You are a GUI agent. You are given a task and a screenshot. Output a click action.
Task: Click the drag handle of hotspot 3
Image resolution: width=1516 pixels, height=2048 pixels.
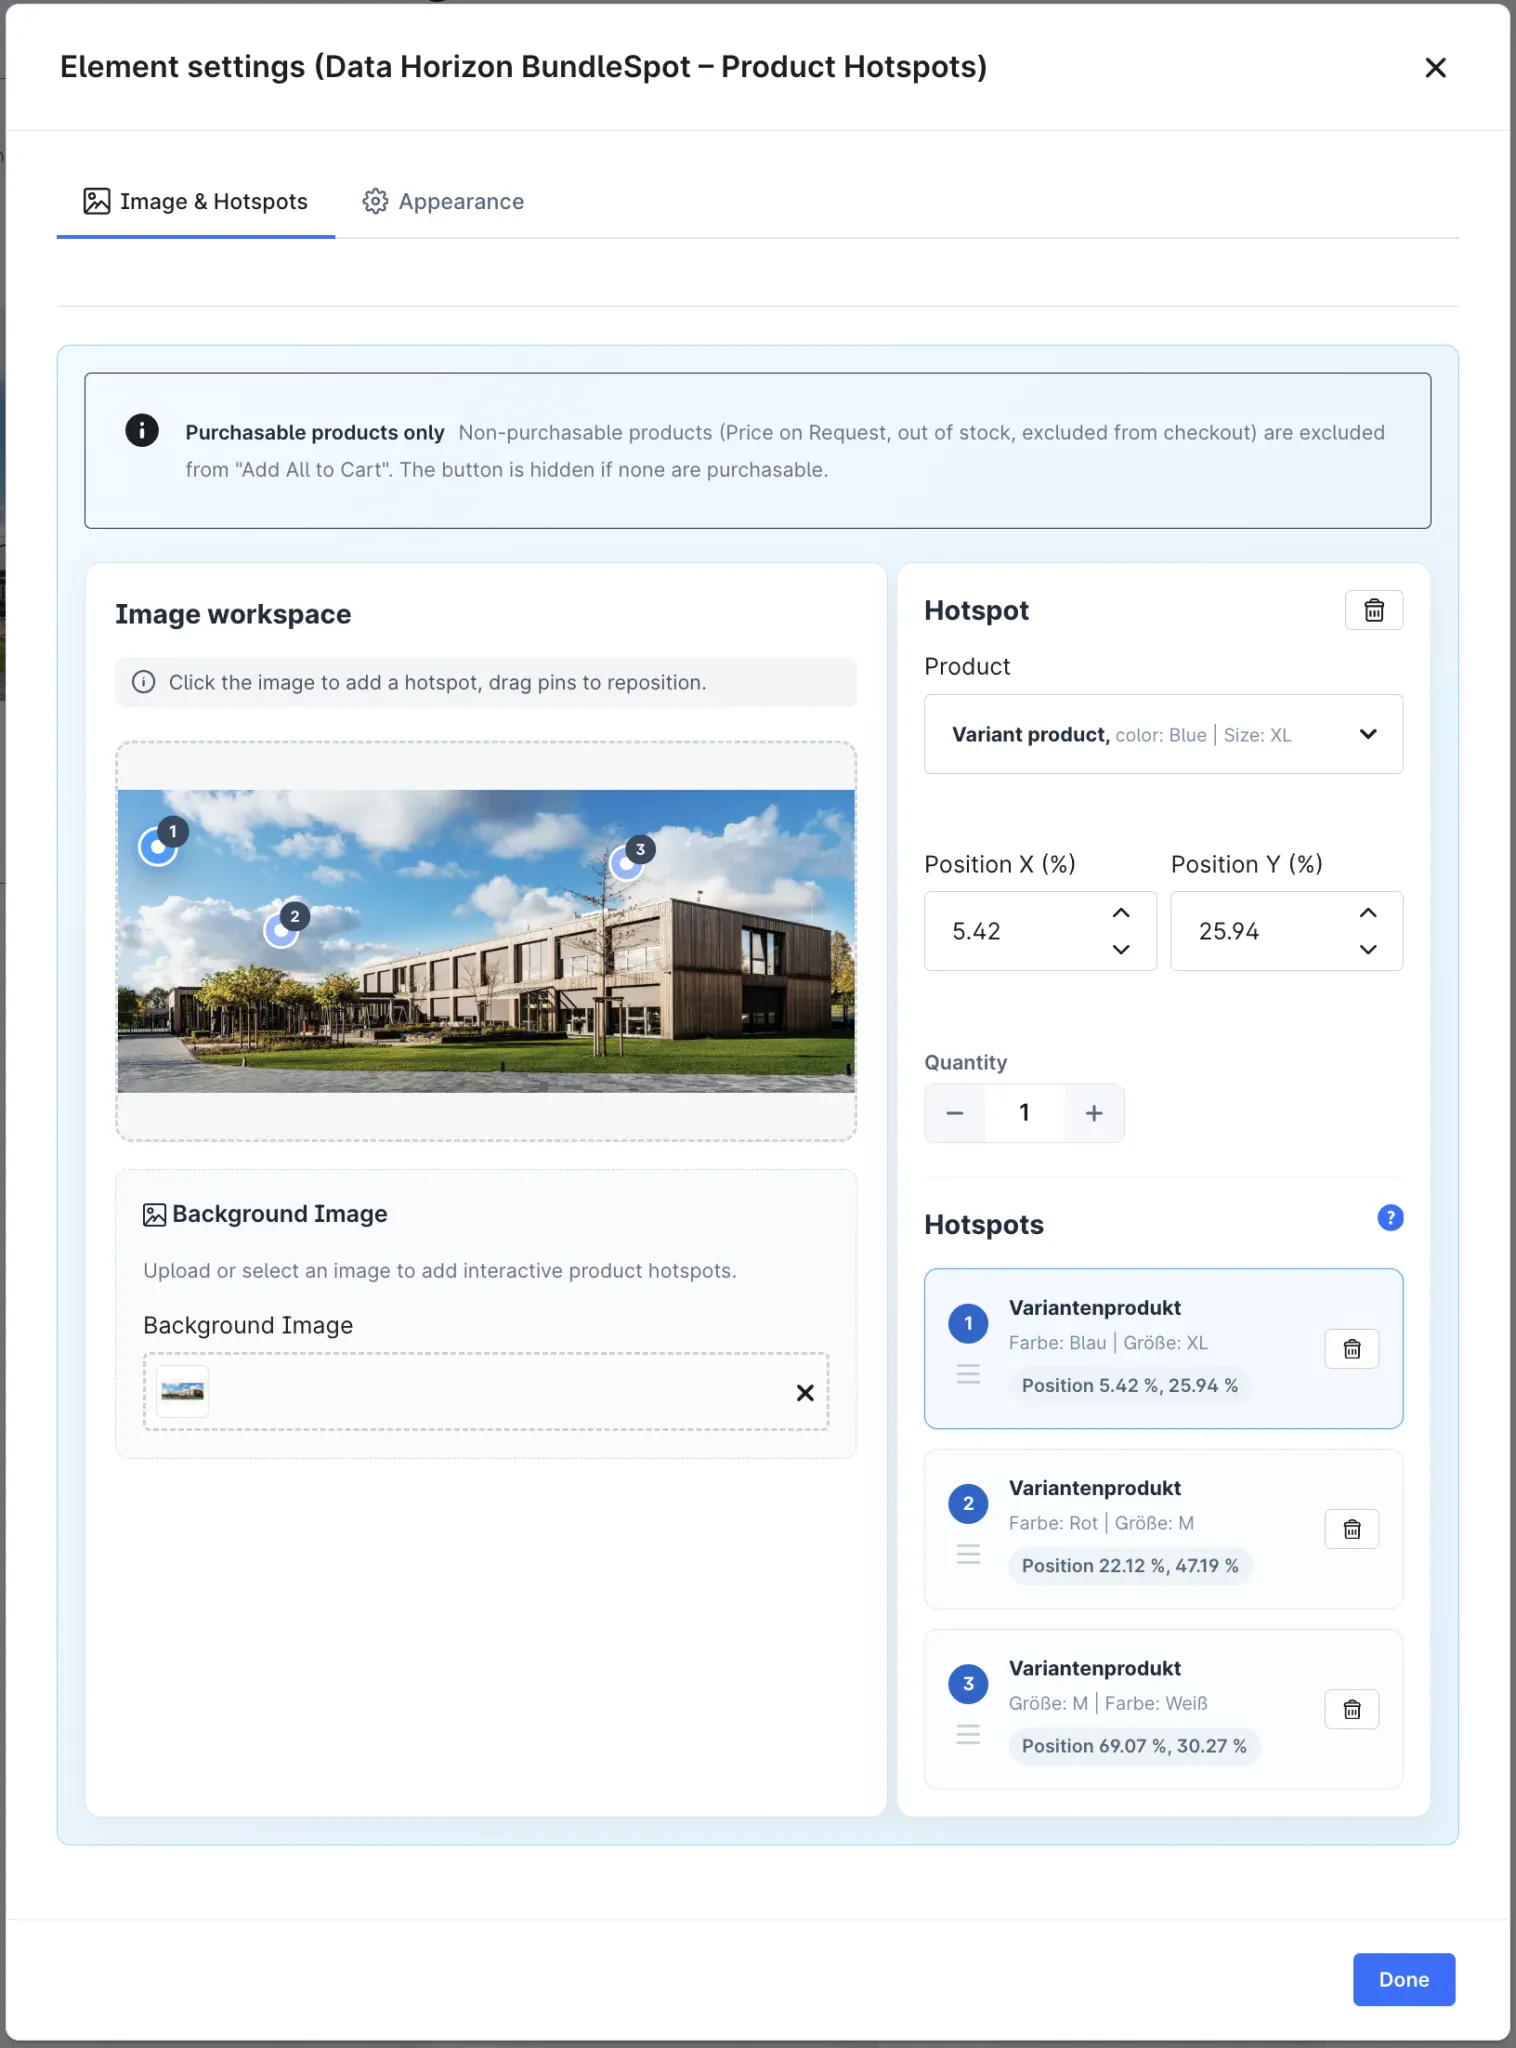click(x=968, y=1734)
